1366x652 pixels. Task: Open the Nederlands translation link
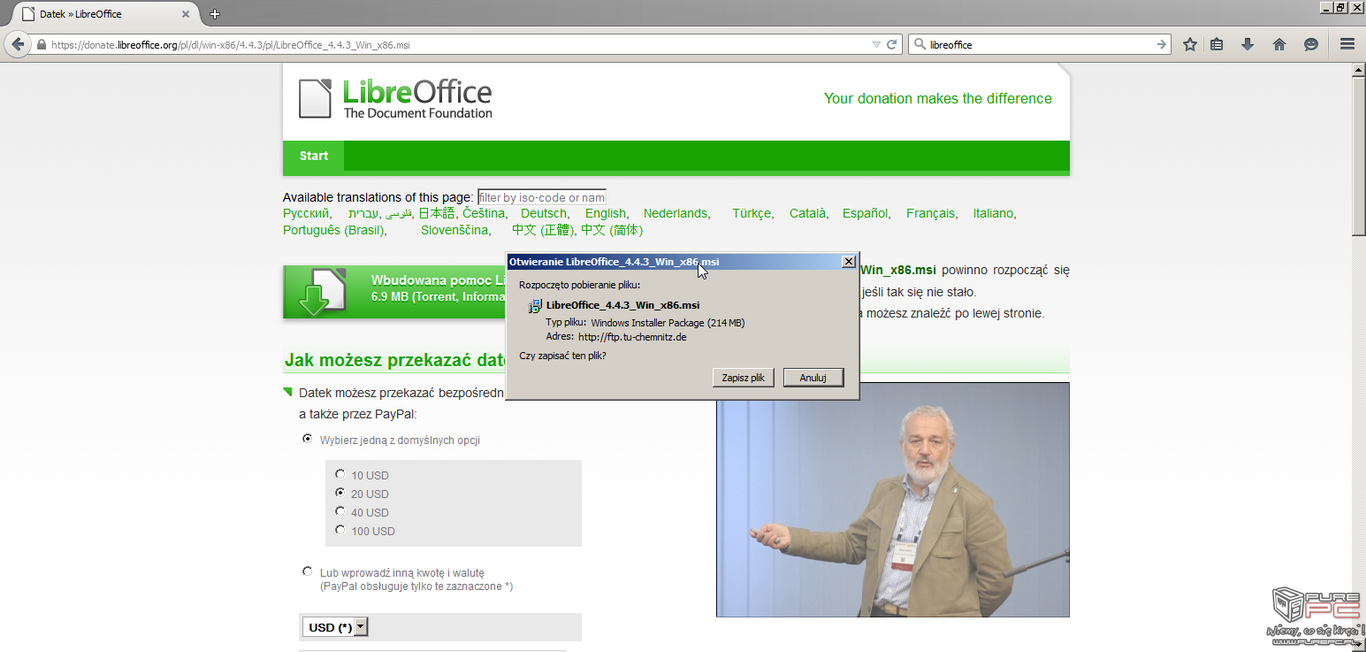[676, 213]
